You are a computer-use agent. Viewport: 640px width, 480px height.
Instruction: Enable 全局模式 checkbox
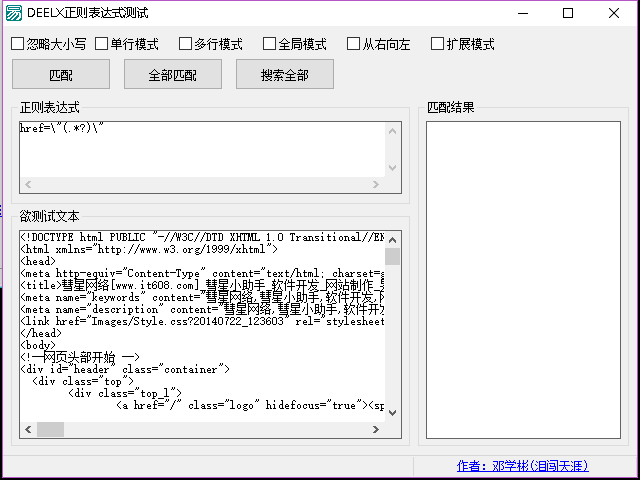(295, 44)
